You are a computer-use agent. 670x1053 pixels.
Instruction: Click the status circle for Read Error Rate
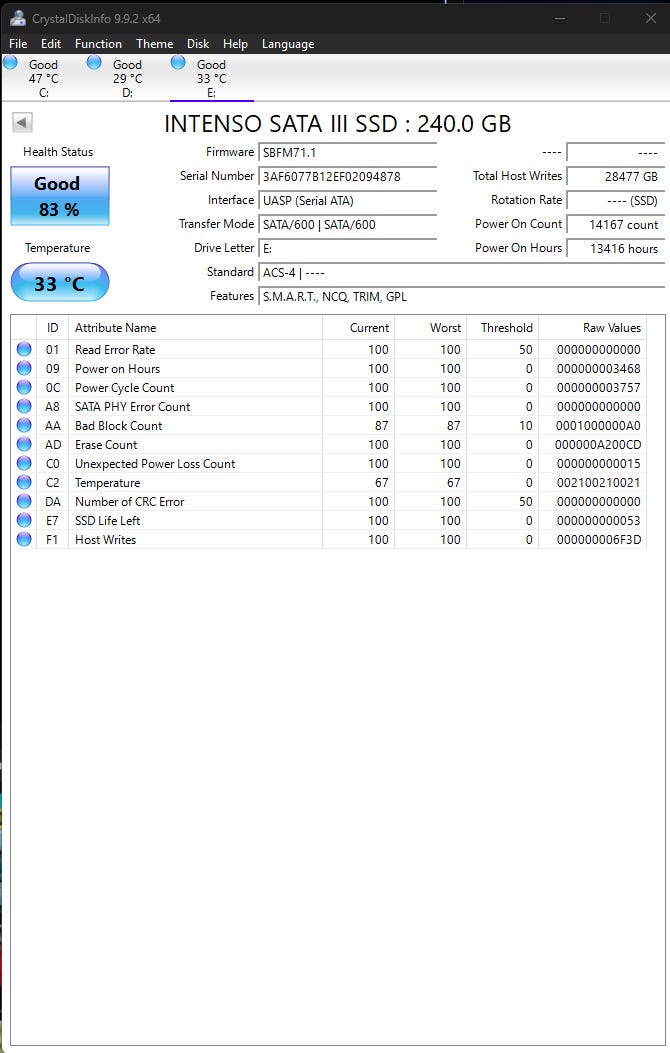pos(24,349)
